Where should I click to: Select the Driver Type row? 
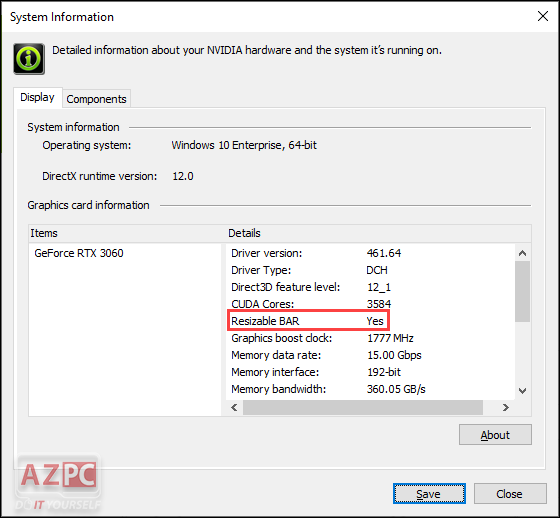pyautogui.click(x=371, y=270)
